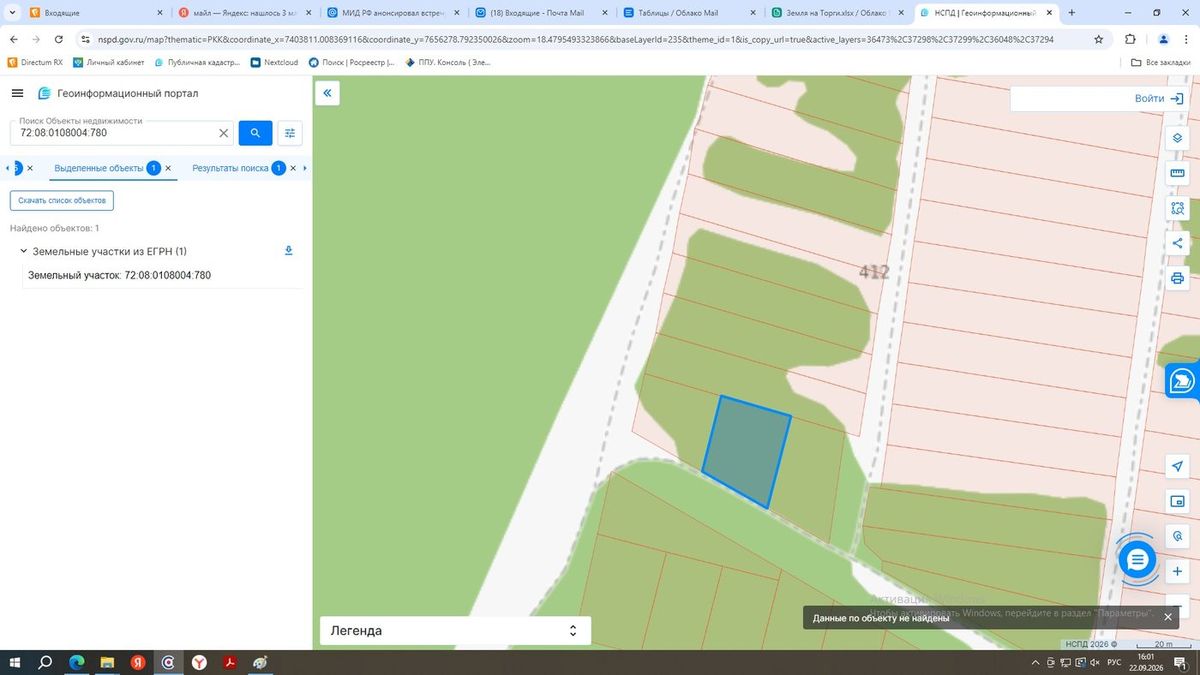Image resolution: width=1200 pixels, height=675 pixels.
Task: Open Microsoft Edge from the taskbar
Action: (77, 662)
